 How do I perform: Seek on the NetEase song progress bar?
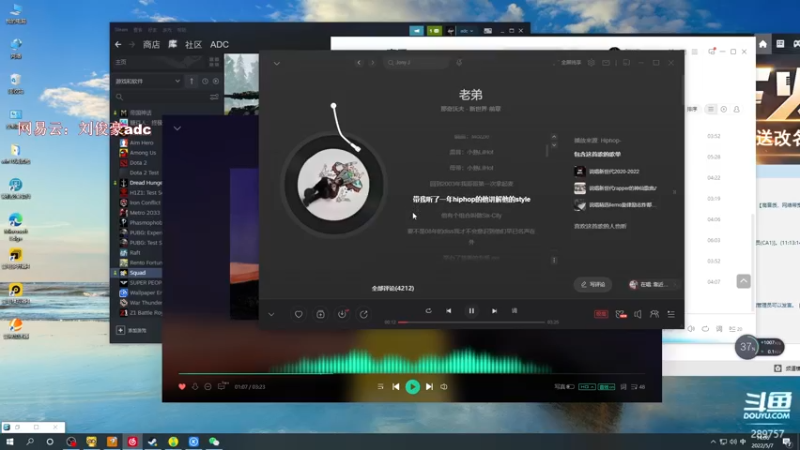(471, 322)
